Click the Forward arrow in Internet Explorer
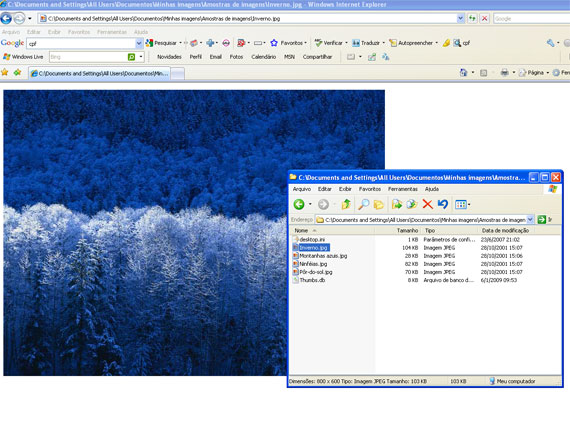Image resolution: width=570 pixels, height=429 pixels. coord(20,18)
